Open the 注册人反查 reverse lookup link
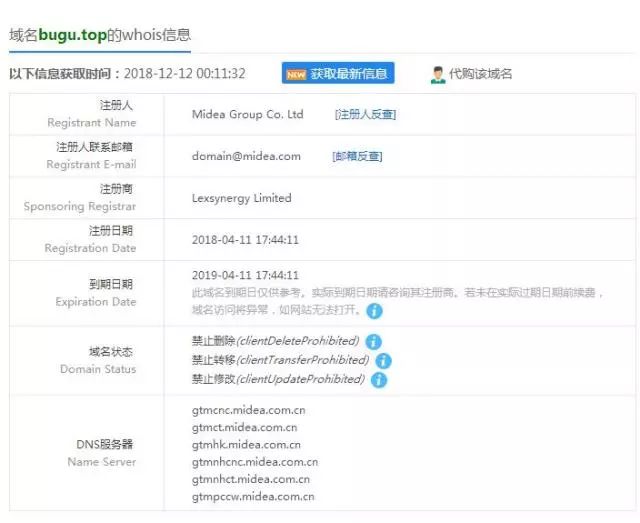Image resolution: width=640 pixels, height=523 pixels. (365, 114)
